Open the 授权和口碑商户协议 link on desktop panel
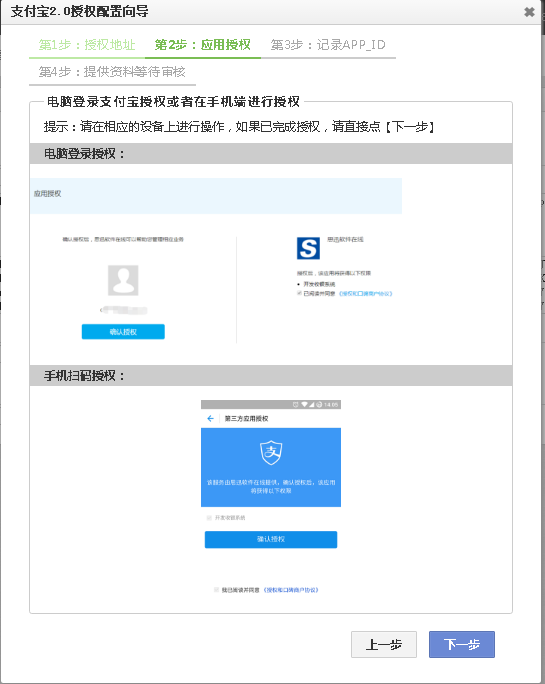Viewport: 545px width, 684px height. coord(366,294)
